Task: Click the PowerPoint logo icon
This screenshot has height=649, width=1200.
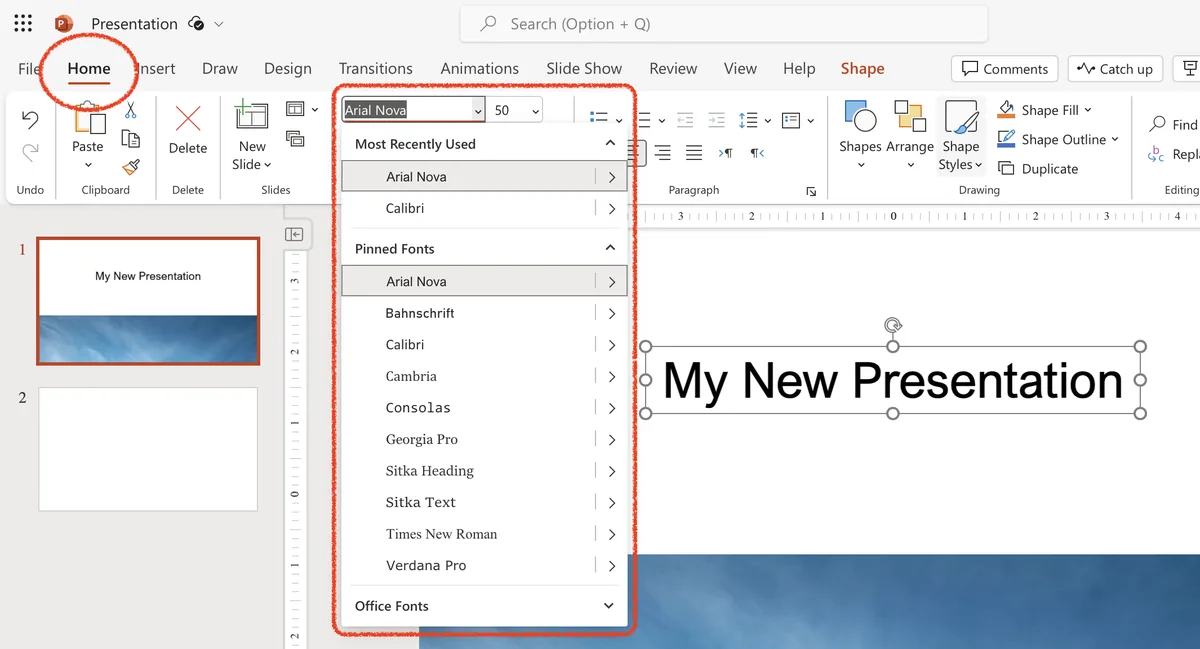Action: click(x=64, y=23)
